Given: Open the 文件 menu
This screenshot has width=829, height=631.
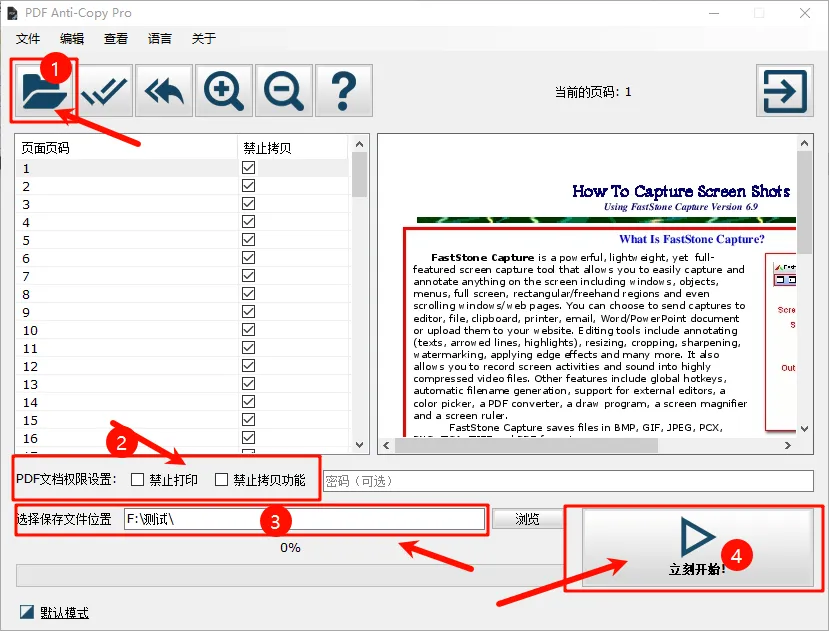Looking at the screenshot, I should pyautogui.click(x=28, y=39).
